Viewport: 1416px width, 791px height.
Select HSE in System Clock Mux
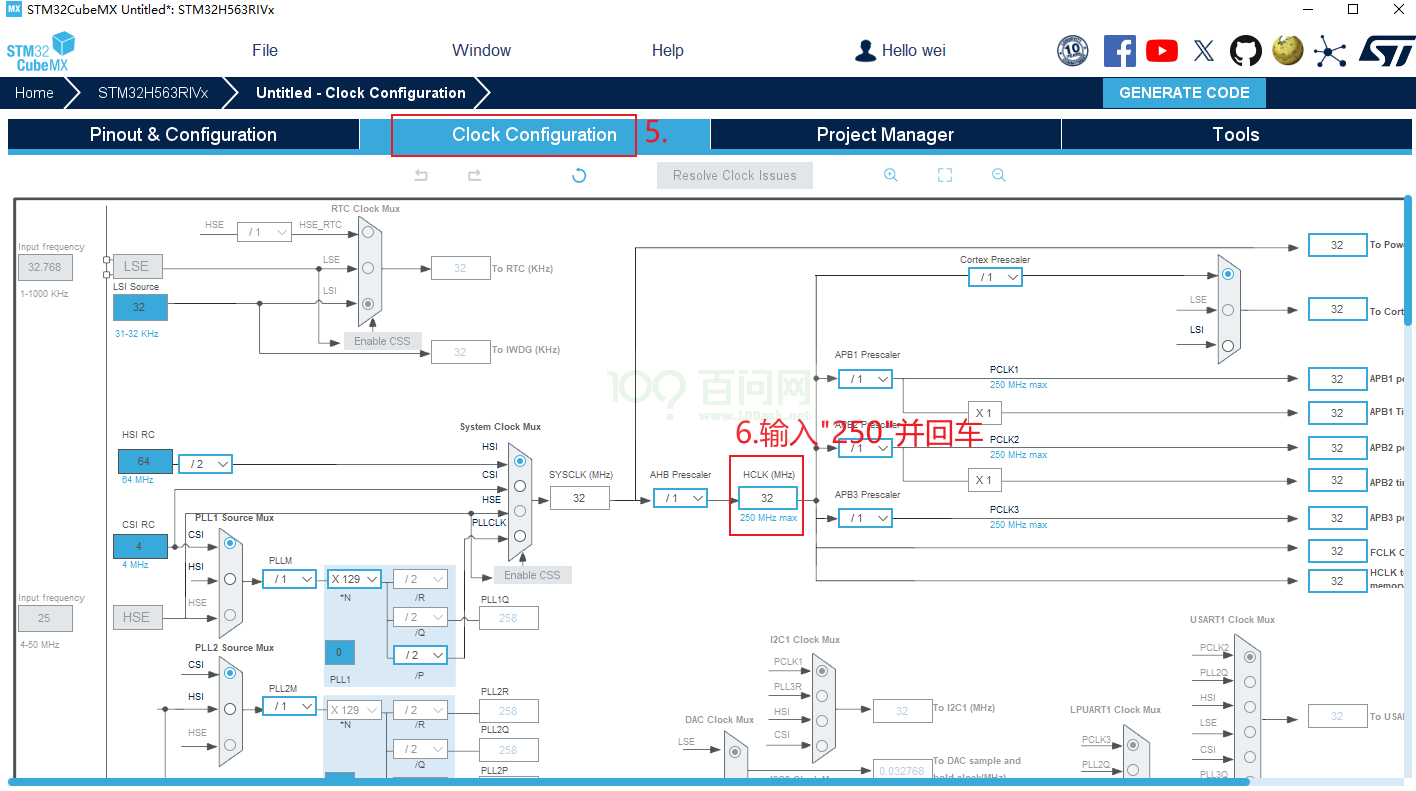tap(519, 511)
